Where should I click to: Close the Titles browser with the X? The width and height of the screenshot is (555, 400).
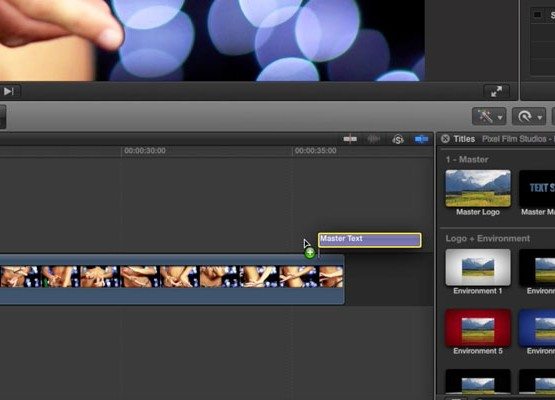pos(445,139)
